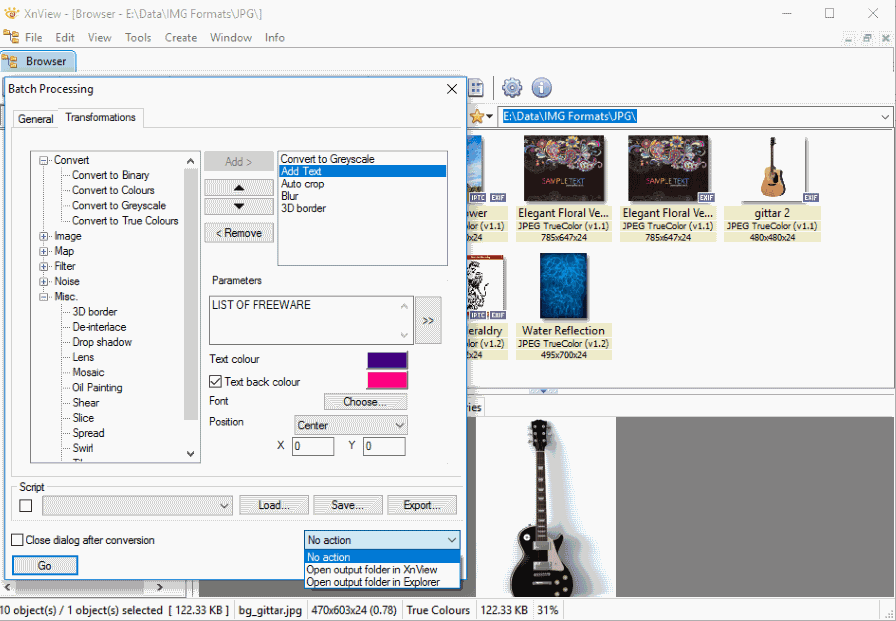Click the Go button

click(x=45, y=566)
